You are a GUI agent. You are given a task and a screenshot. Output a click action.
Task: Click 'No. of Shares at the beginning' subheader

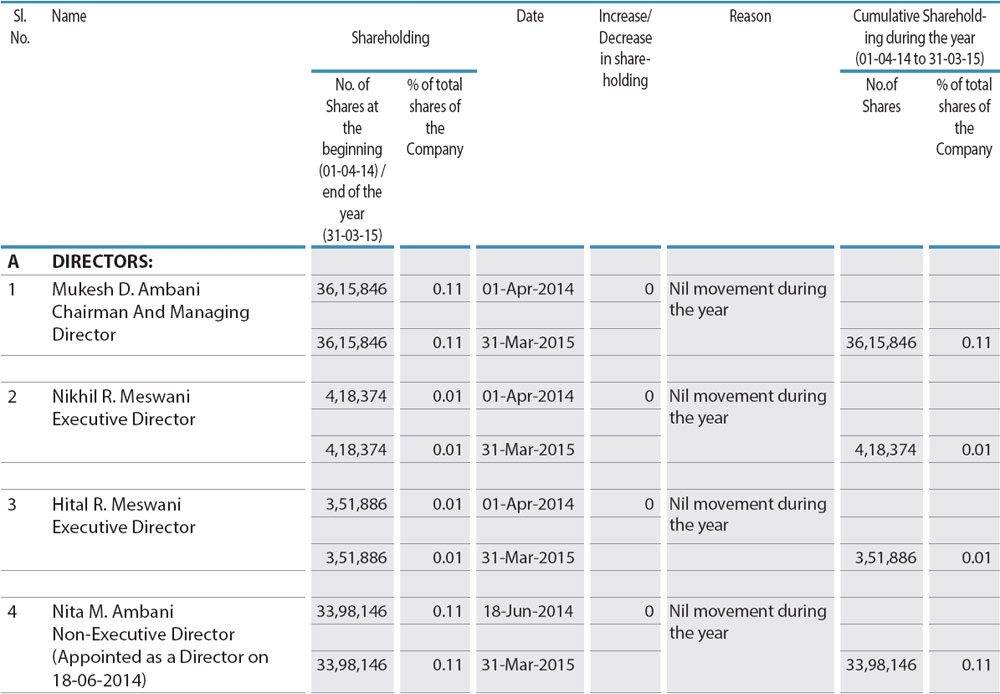coord(352,160)
